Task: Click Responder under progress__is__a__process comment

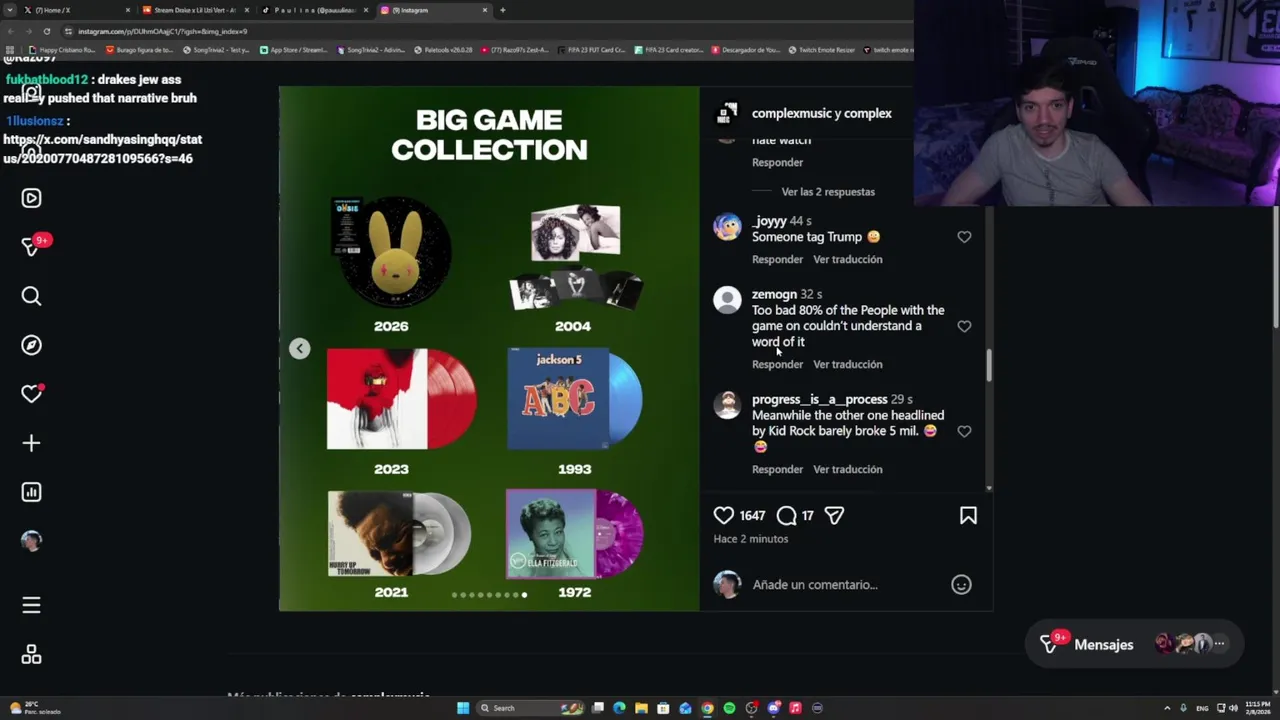Action: click(777, 470)
